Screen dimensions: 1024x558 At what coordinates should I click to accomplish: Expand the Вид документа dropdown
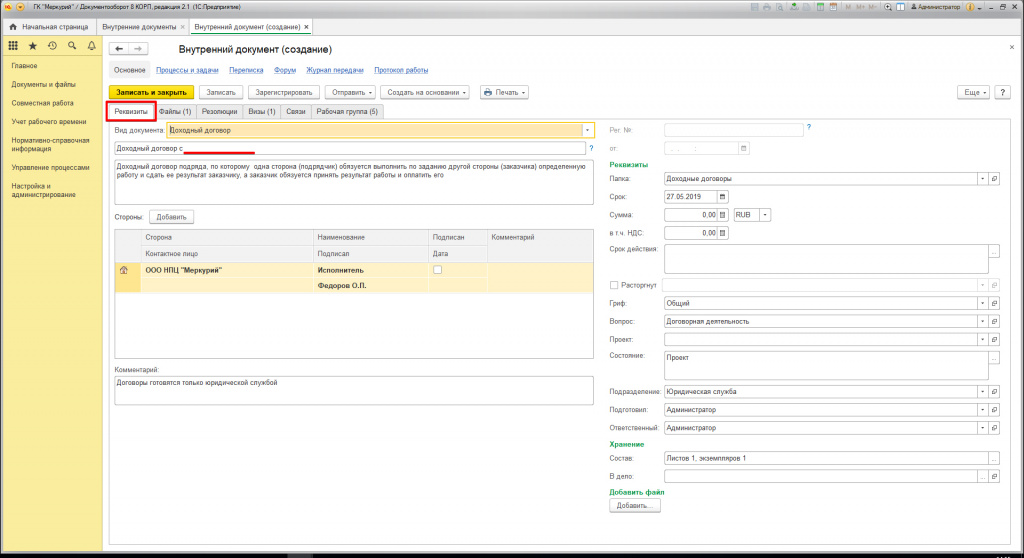pyautogui.click(x=587, y=130)
